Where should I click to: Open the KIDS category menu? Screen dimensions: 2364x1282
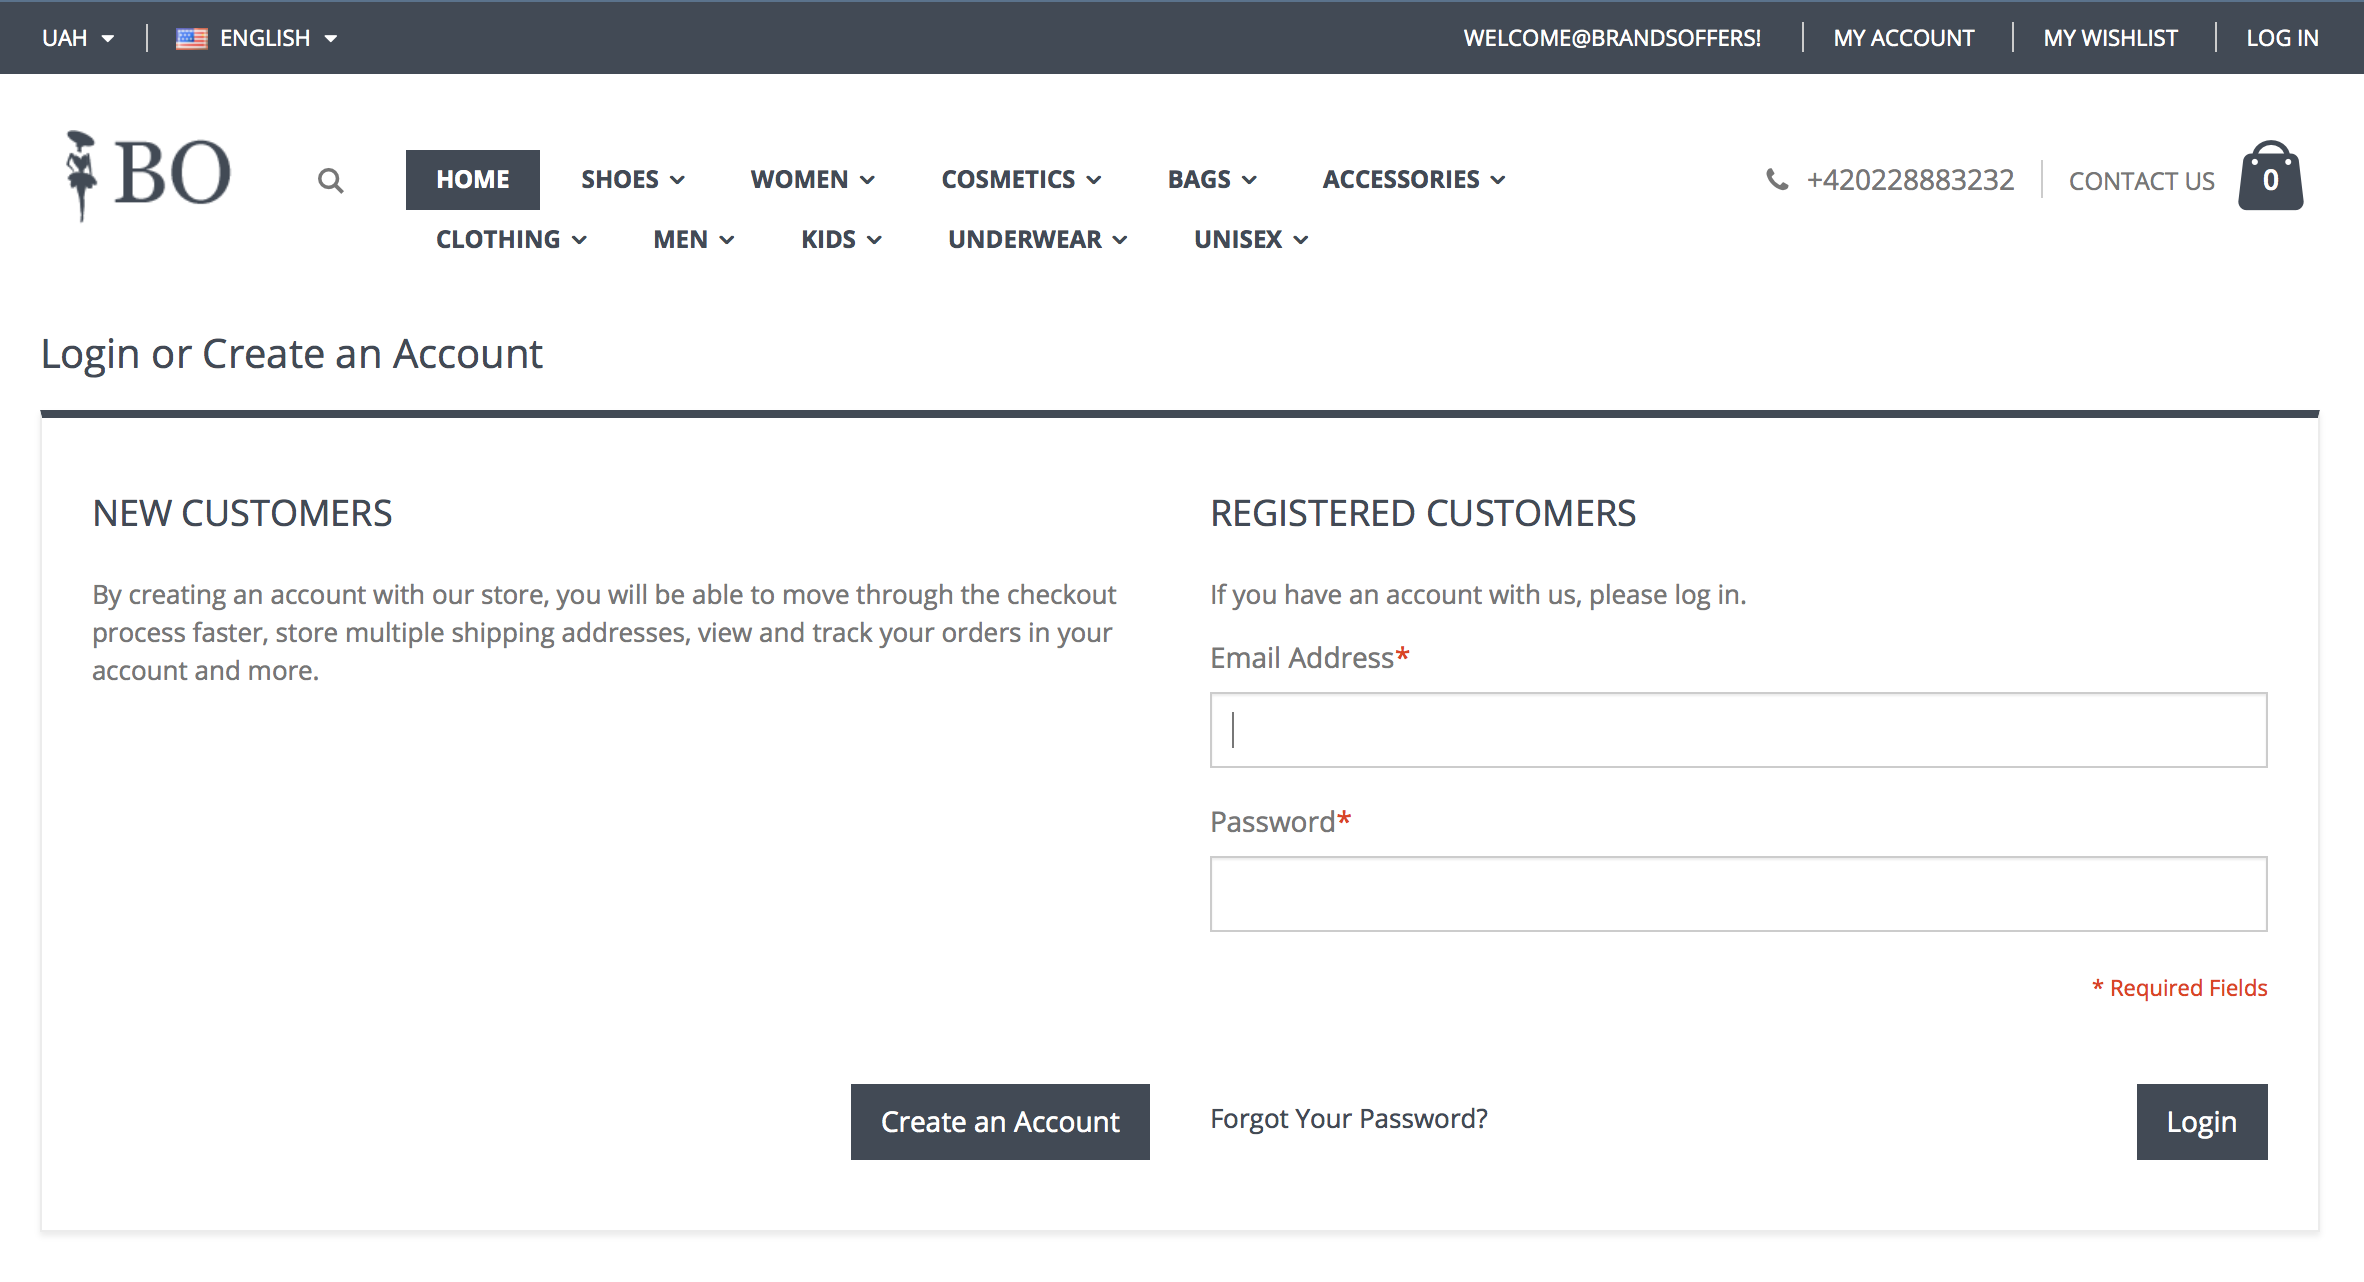[841, 240]
